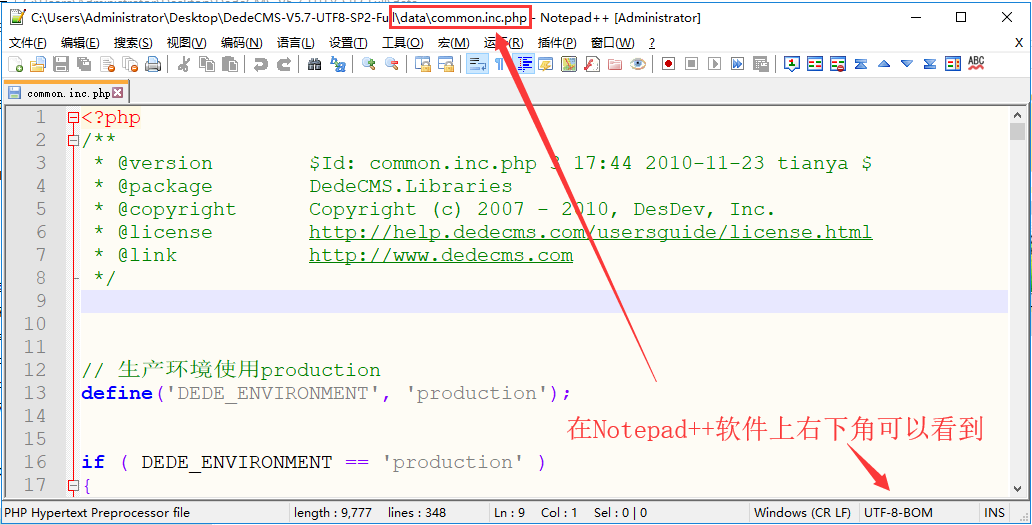The image size is (1032, 525).
Task: Click the New file toolbar icon
Action: [x=15, y=64]
